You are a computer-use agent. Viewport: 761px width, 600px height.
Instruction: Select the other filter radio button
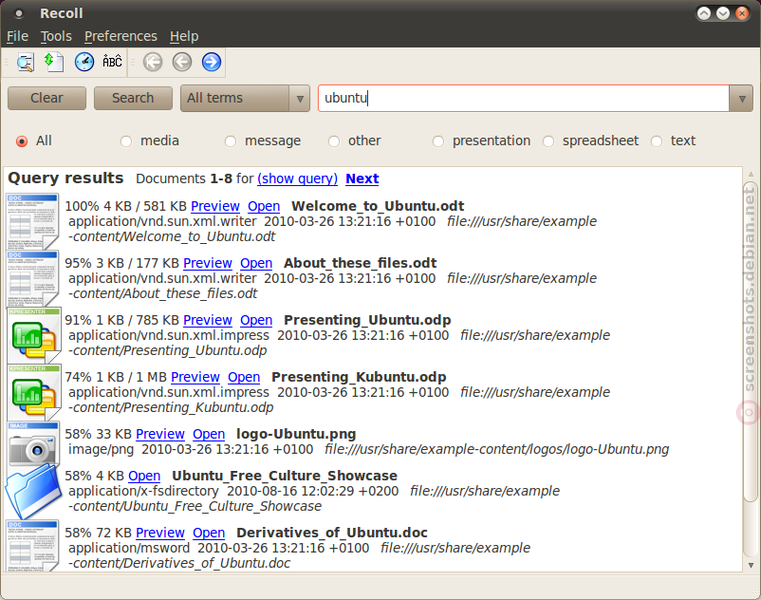point(333,141)
